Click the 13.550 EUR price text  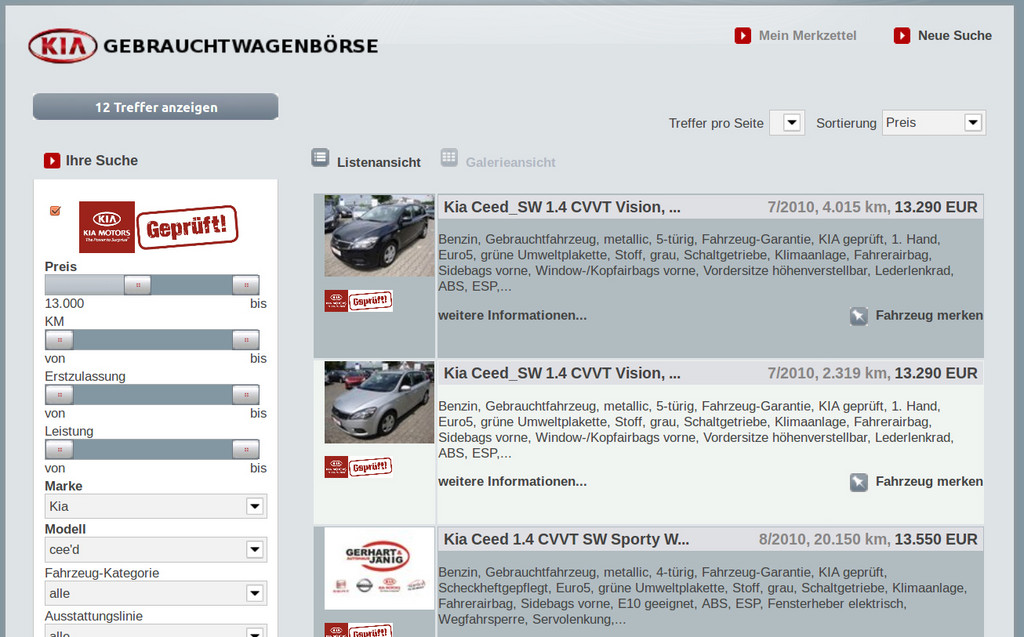click(936, 539)
